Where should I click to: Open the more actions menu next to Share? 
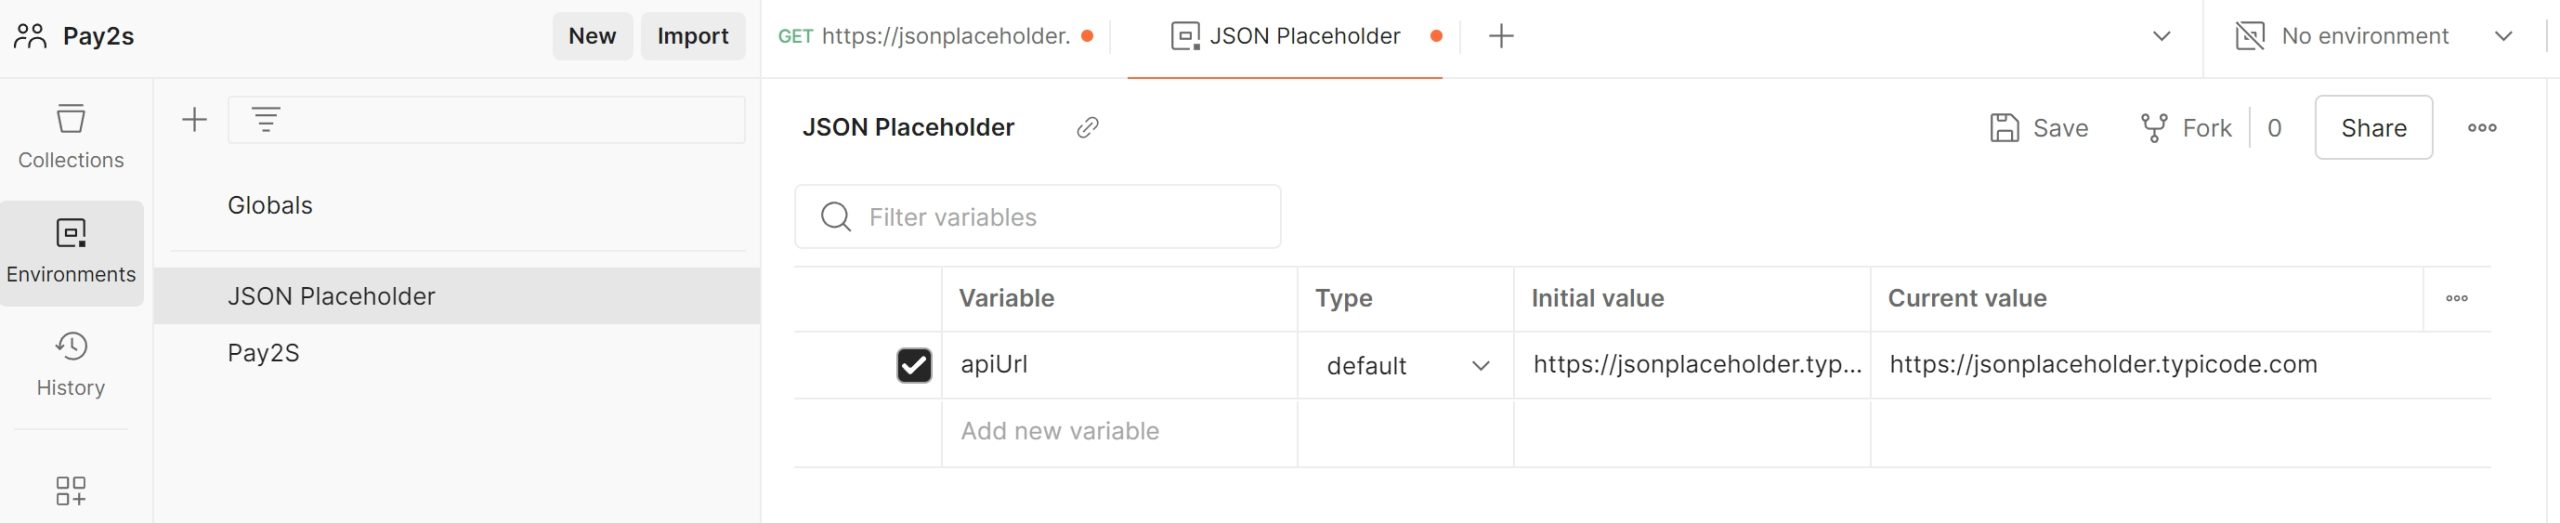[2482, 128]
